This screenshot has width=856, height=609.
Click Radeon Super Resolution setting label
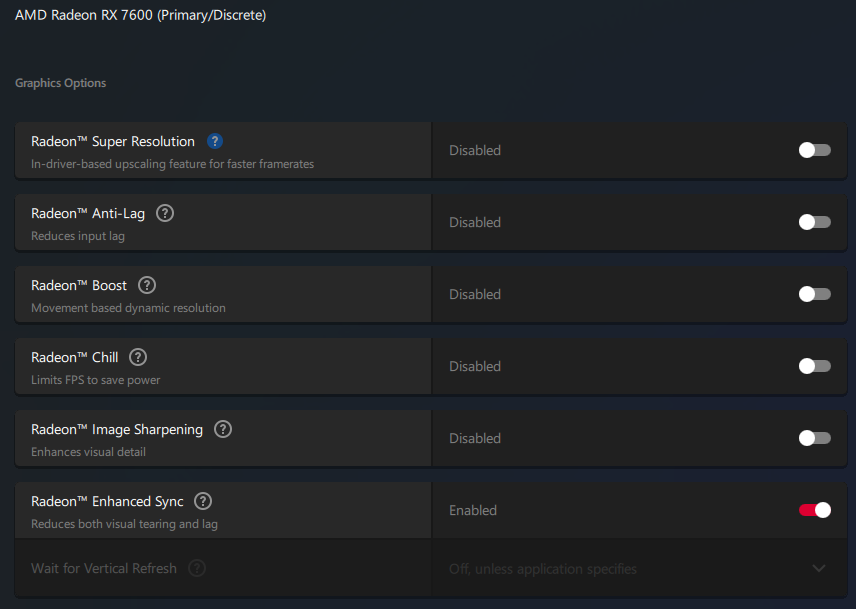point(112,141)
